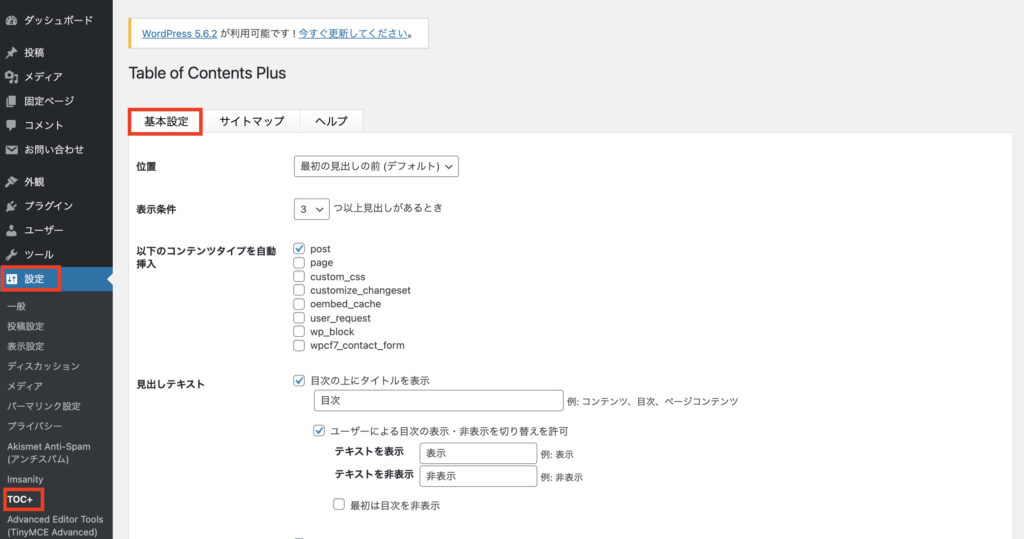Open パーマリンク設定 submenu
The width and height of the screenshot is (1024, 539).
pos(44,406)
